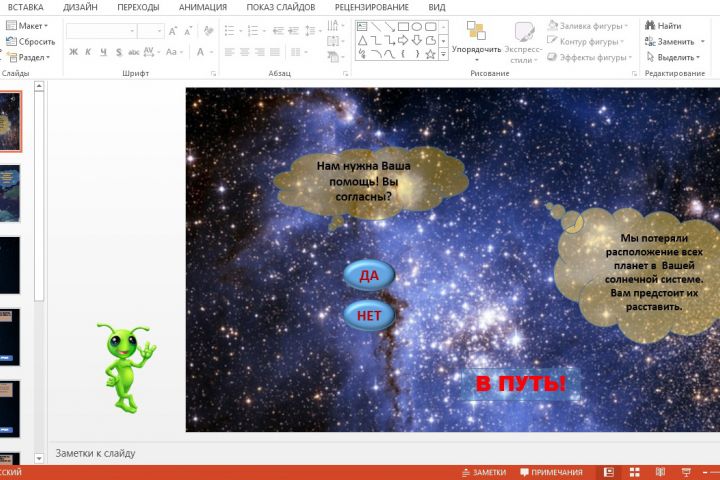
Task: Toggle strikethrough (abc)
Action: point(134,52)
